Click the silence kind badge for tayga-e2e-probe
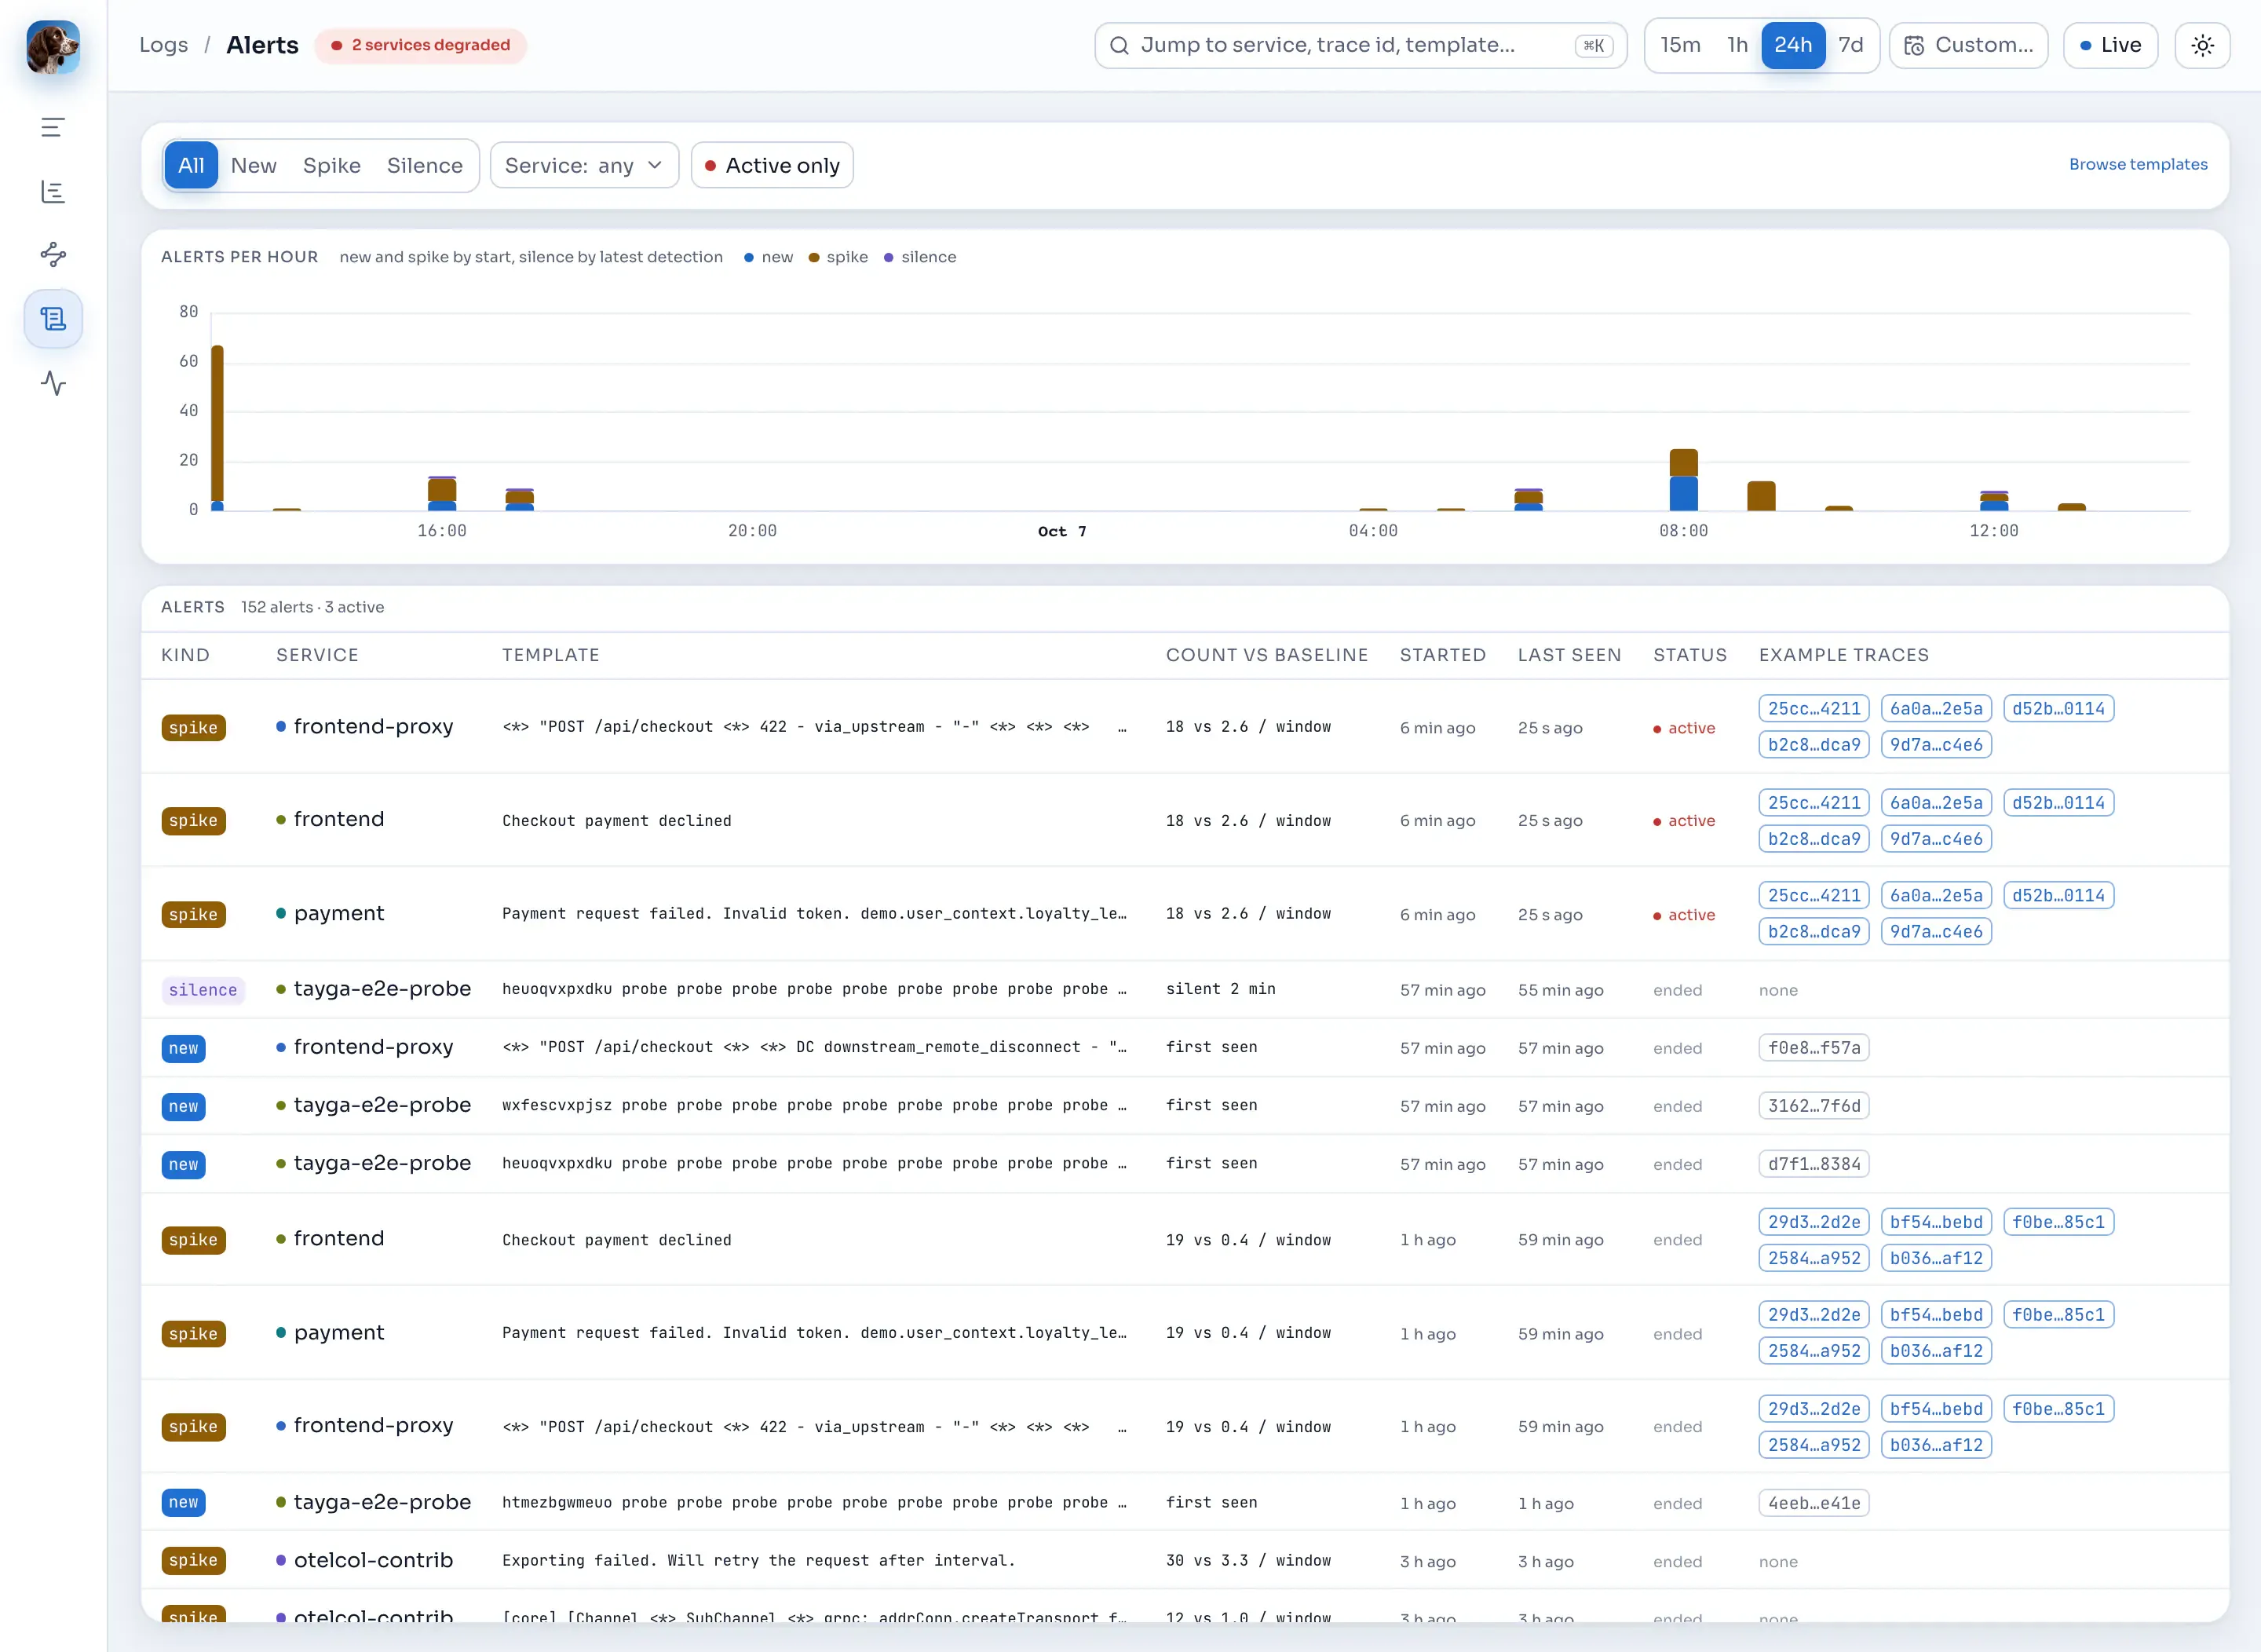The image size is (2261, 1652). point(203,990)
